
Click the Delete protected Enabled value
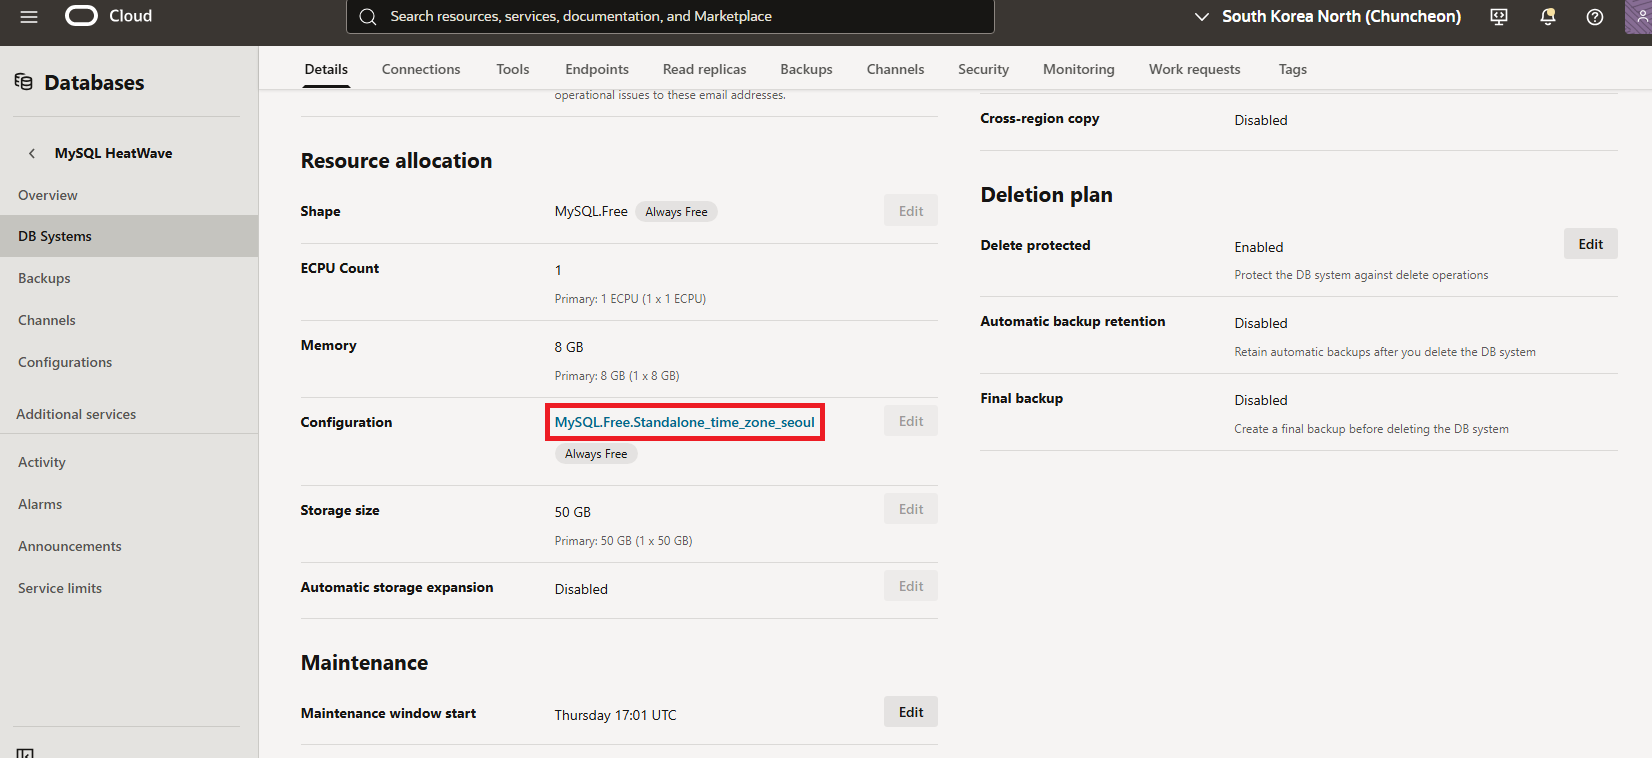coord(1258,247)
